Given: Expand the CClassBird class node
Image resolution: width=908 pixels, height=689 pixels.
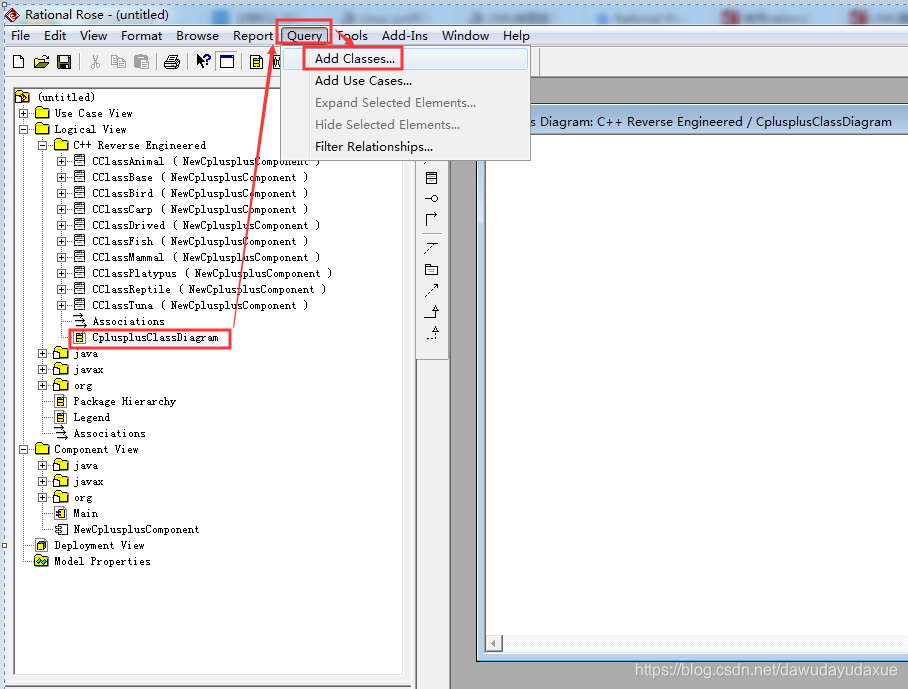Looking at the screenshot, I should tap(61, 193).
